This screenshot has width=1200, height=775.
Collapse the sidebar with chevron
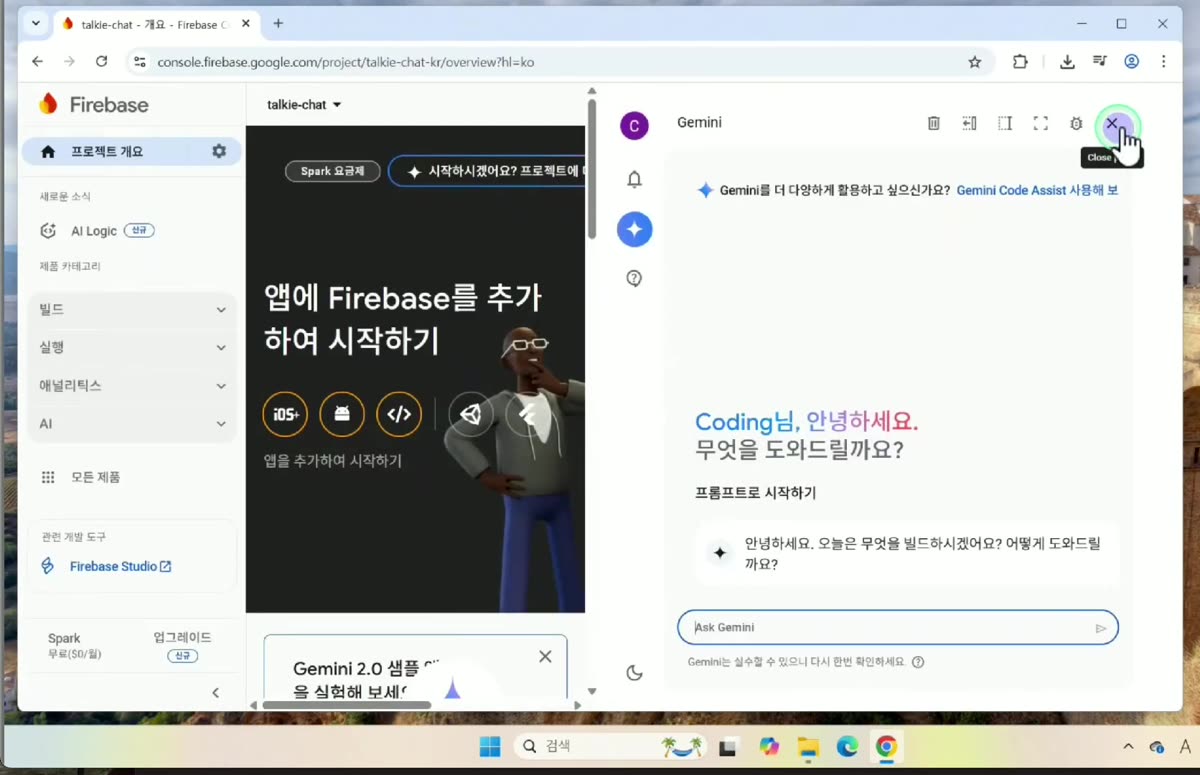216,692
